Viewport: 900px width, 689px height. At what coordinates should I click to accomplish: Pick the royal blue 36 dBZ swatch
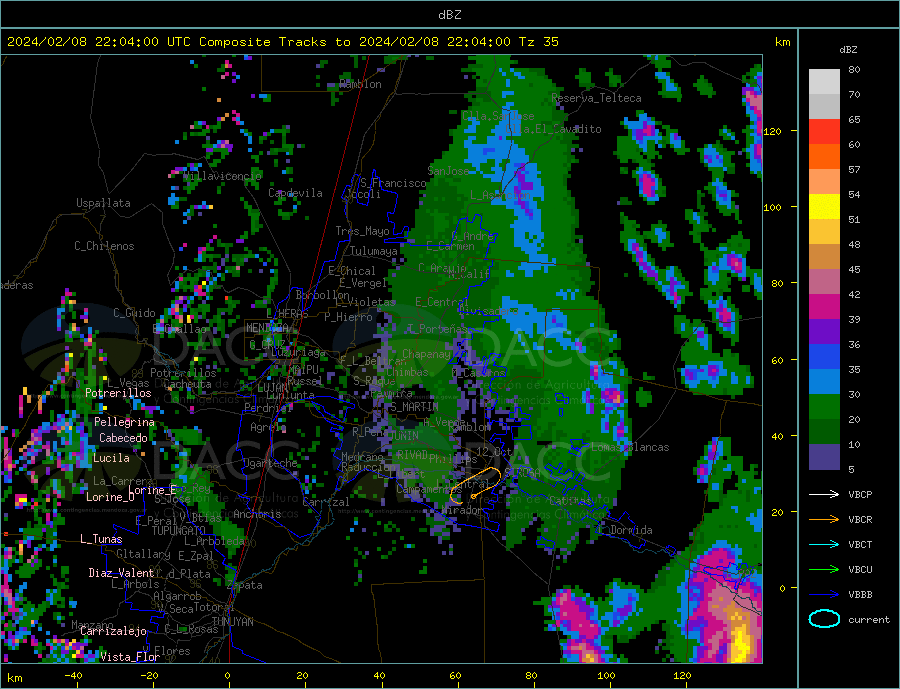pos(824,356)
